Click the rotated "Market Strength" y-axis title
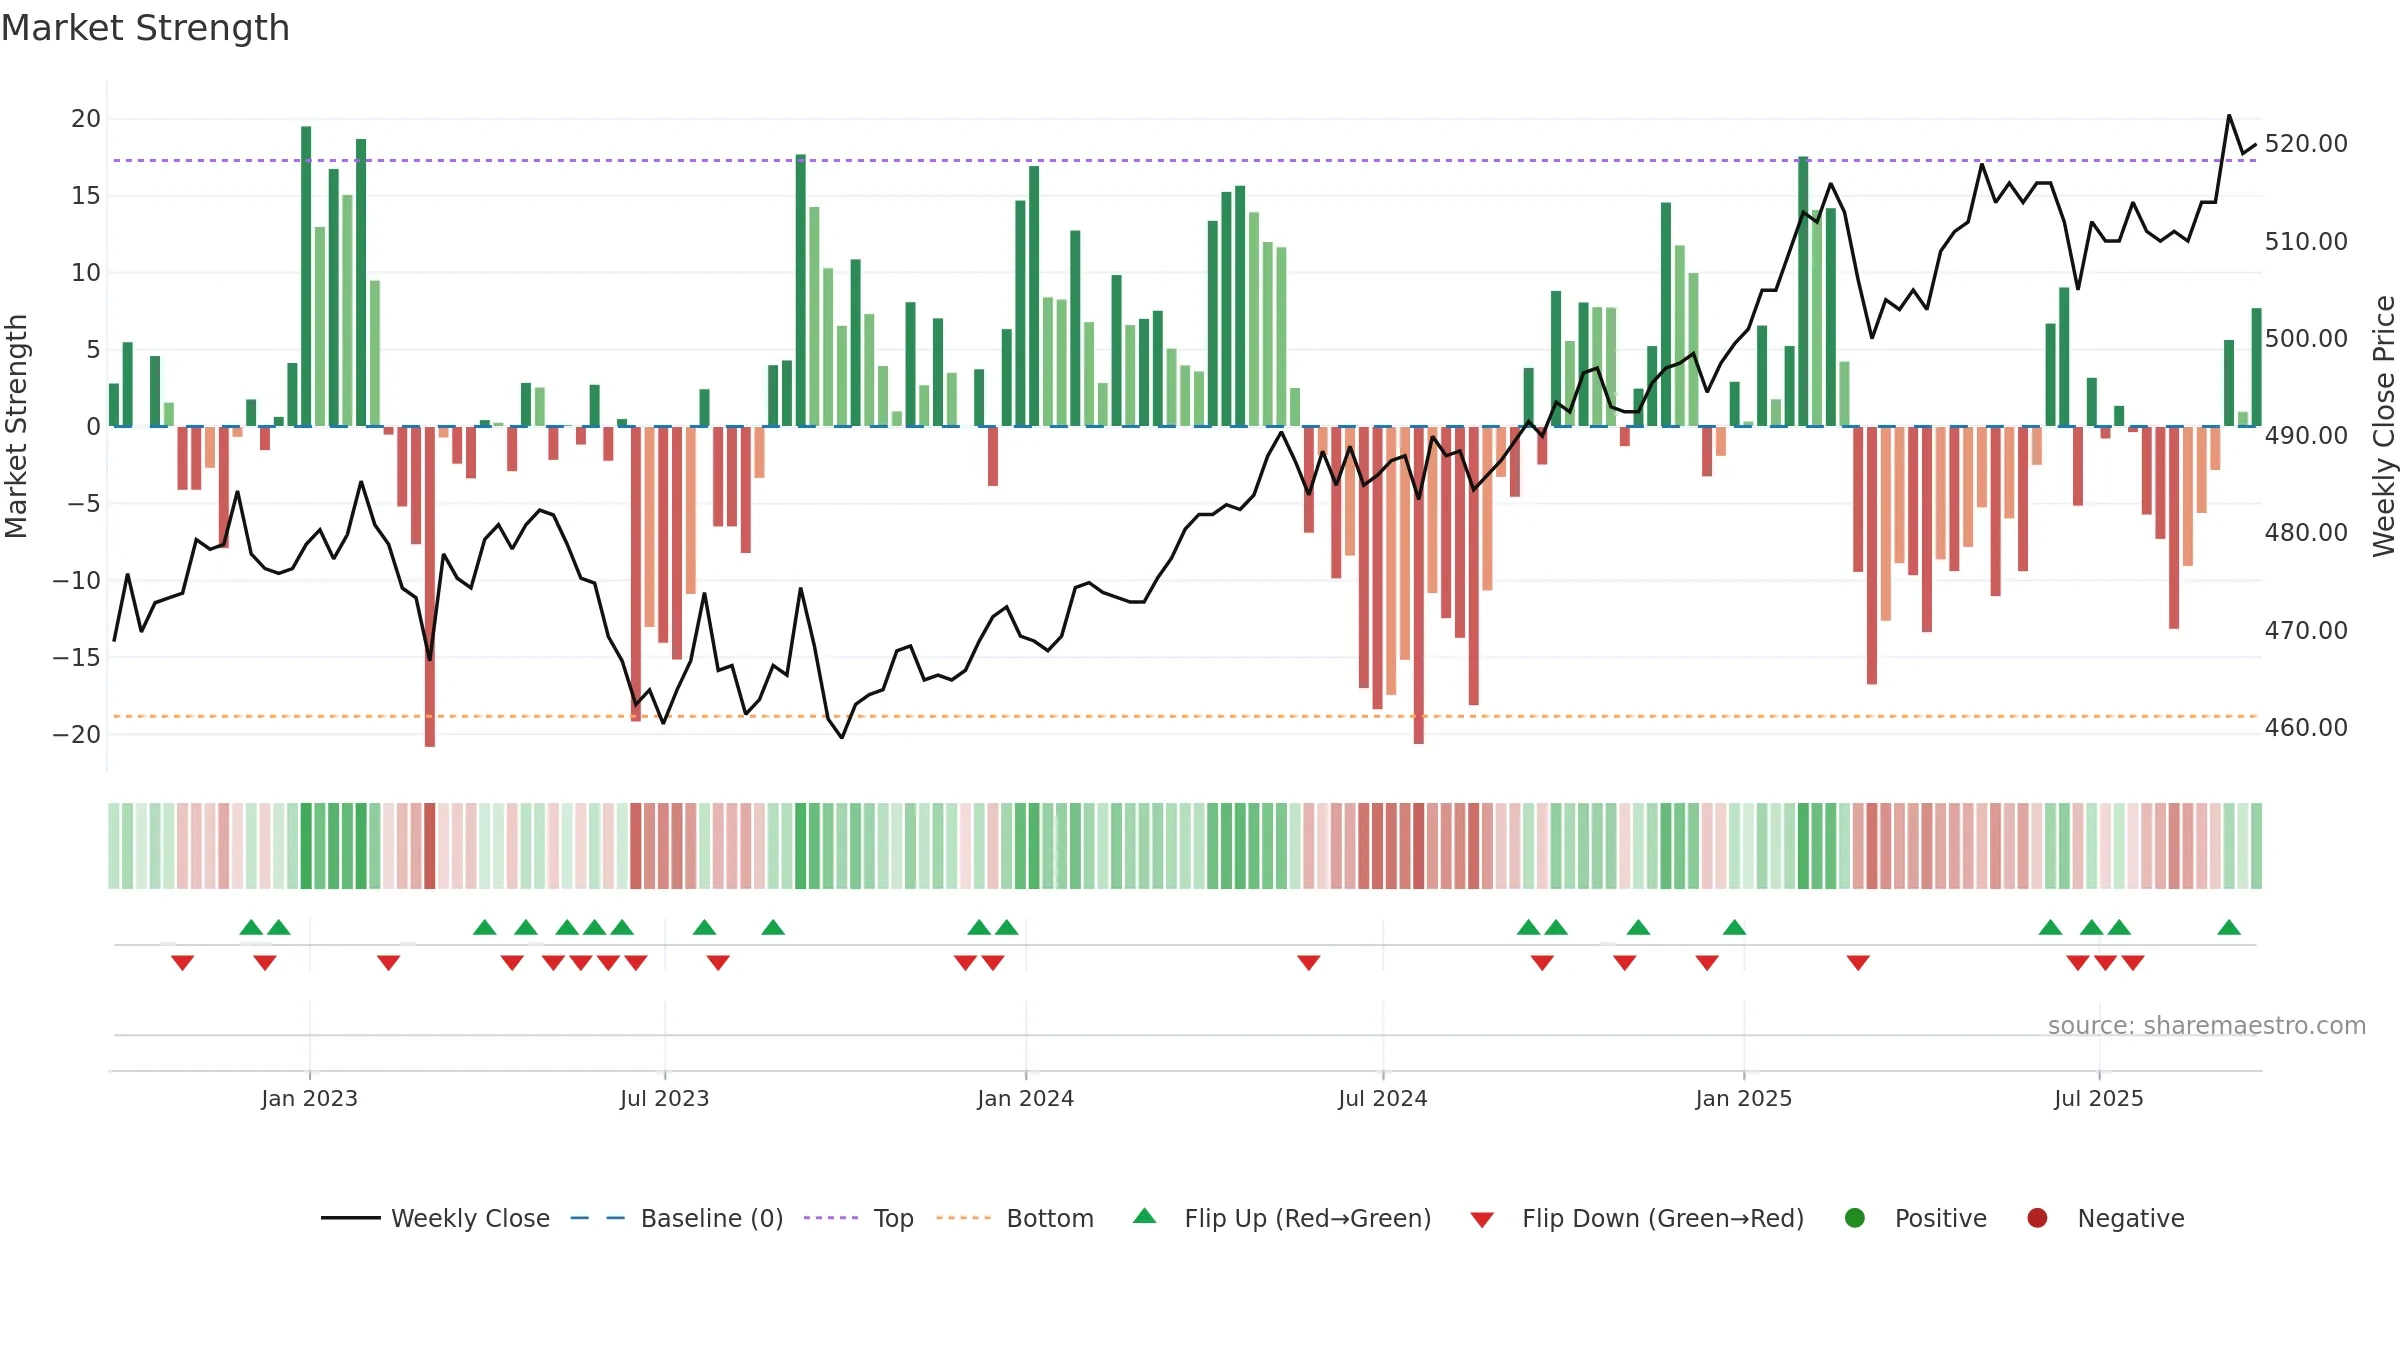 16,426
